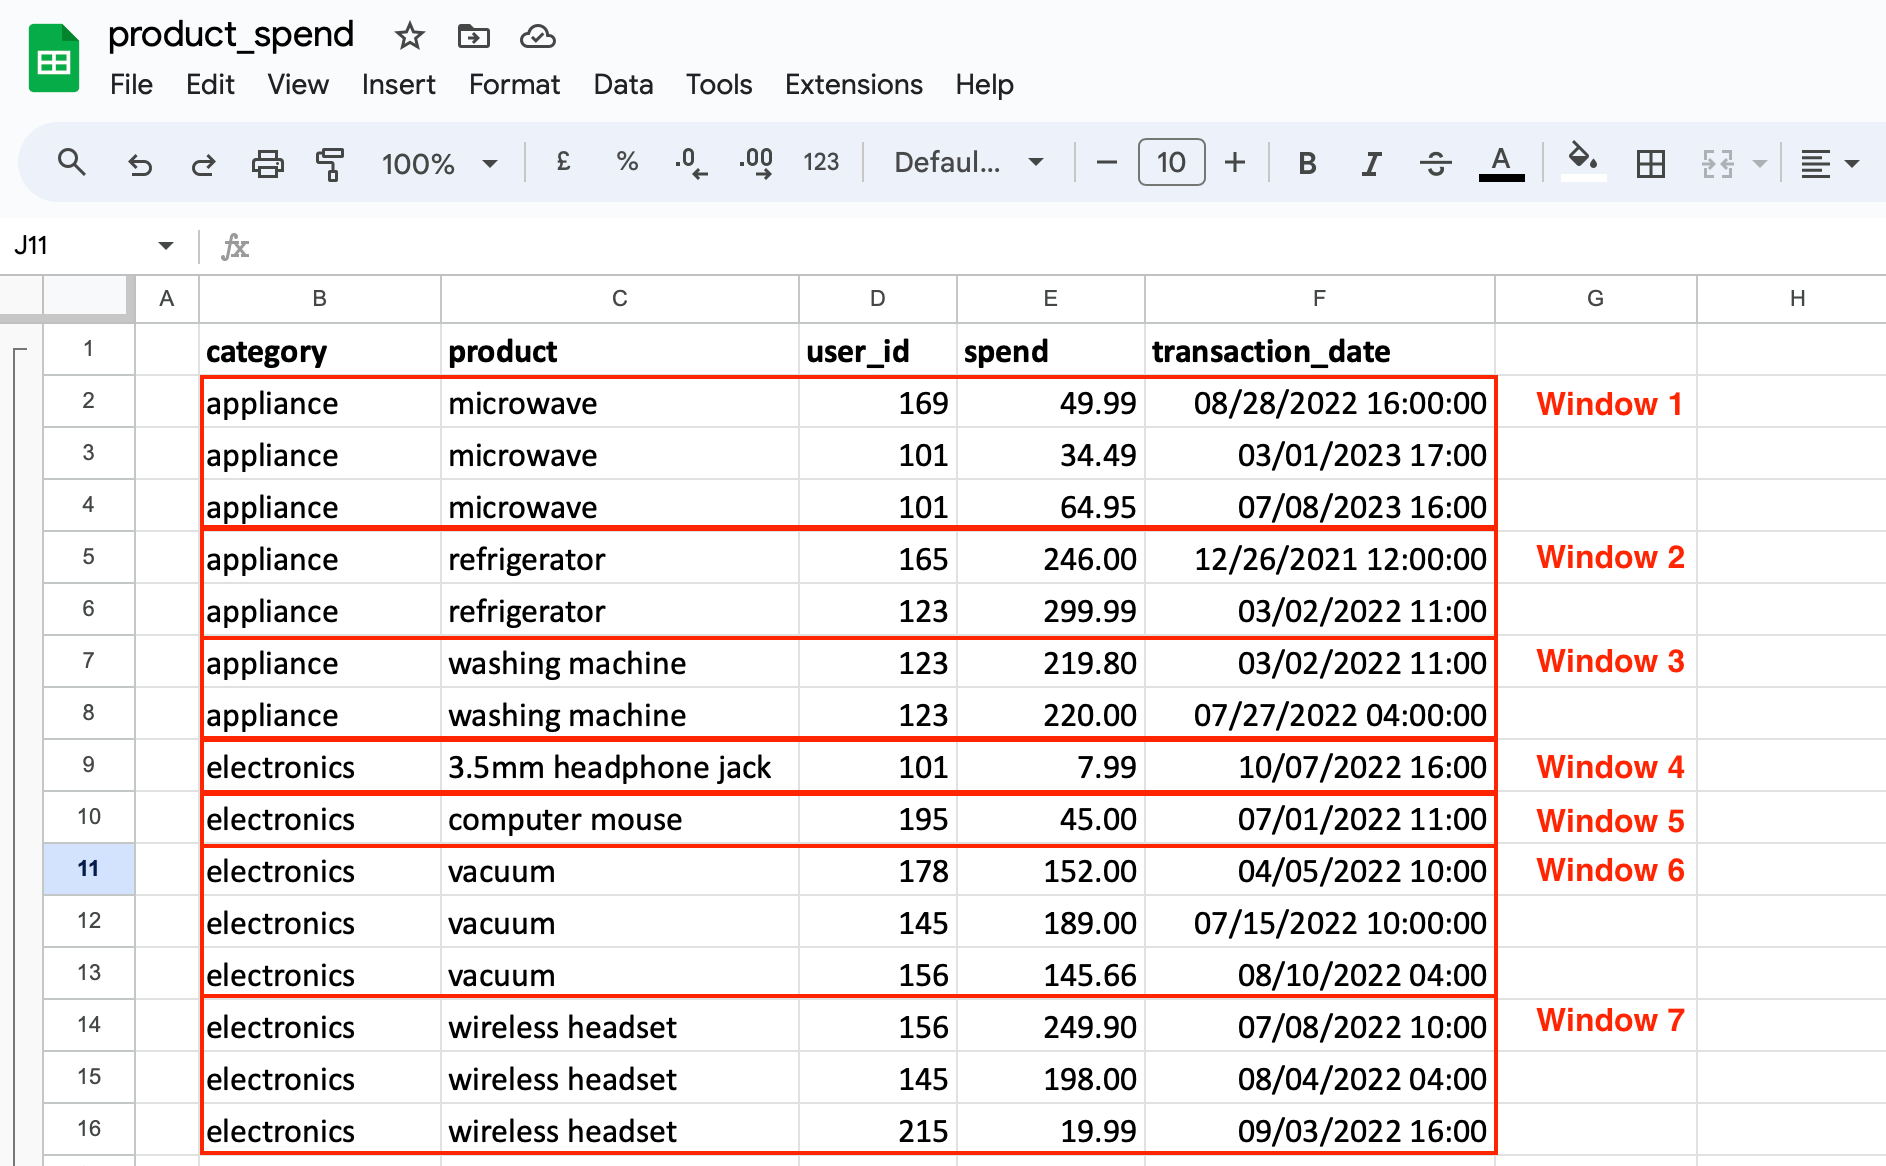Viewport: 1886px width, 1166px height.
Task: Star the product_spend spreadsheet
Action: pyautogui.click(x=409, y=36)
